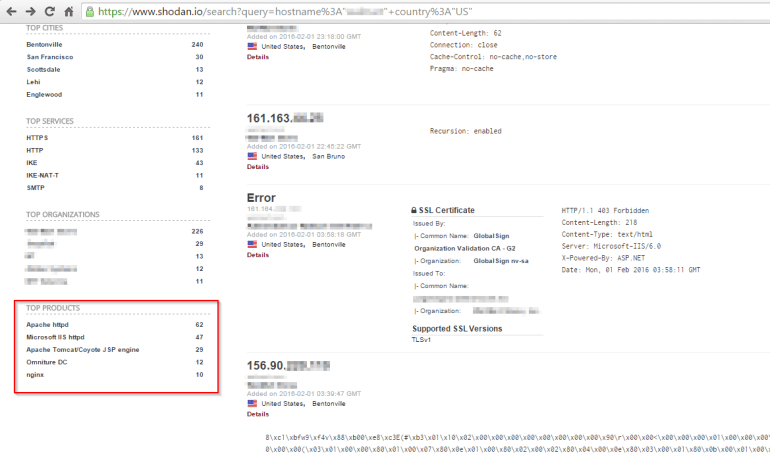Filter results by nginx product
Image resolution: width=770 pixels, height=463 pixels.
tap(34, 374)
